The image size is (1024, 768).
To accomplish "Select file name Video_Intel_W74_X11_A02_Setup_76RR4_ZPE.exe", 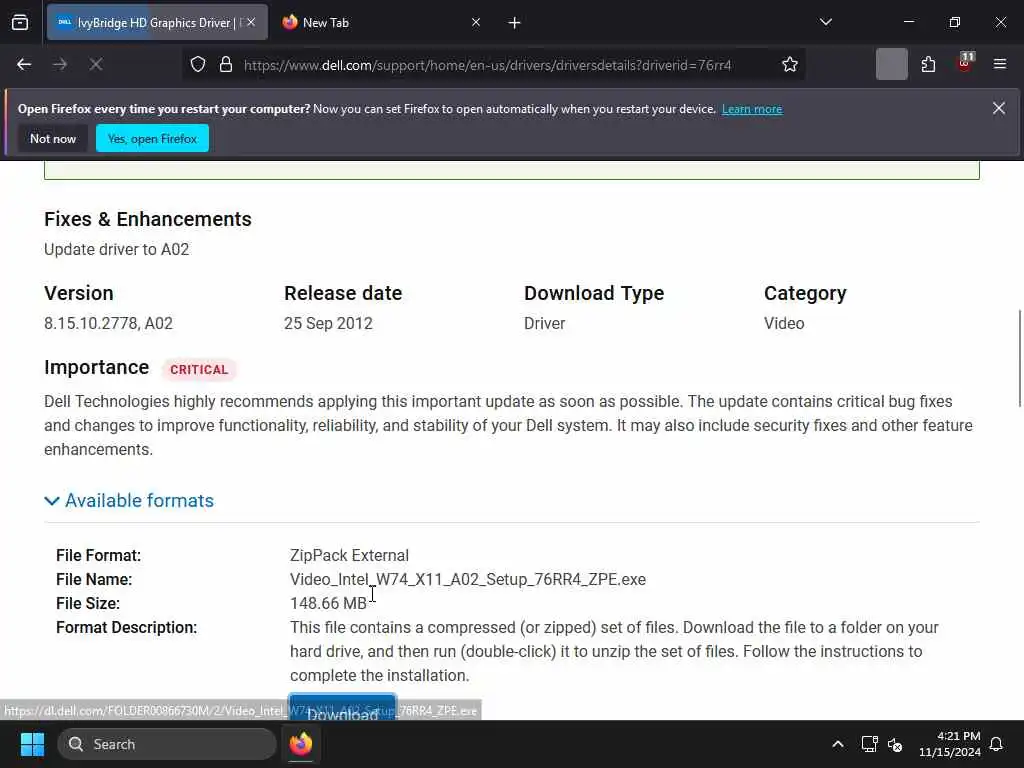I will [x=468, y=579].
